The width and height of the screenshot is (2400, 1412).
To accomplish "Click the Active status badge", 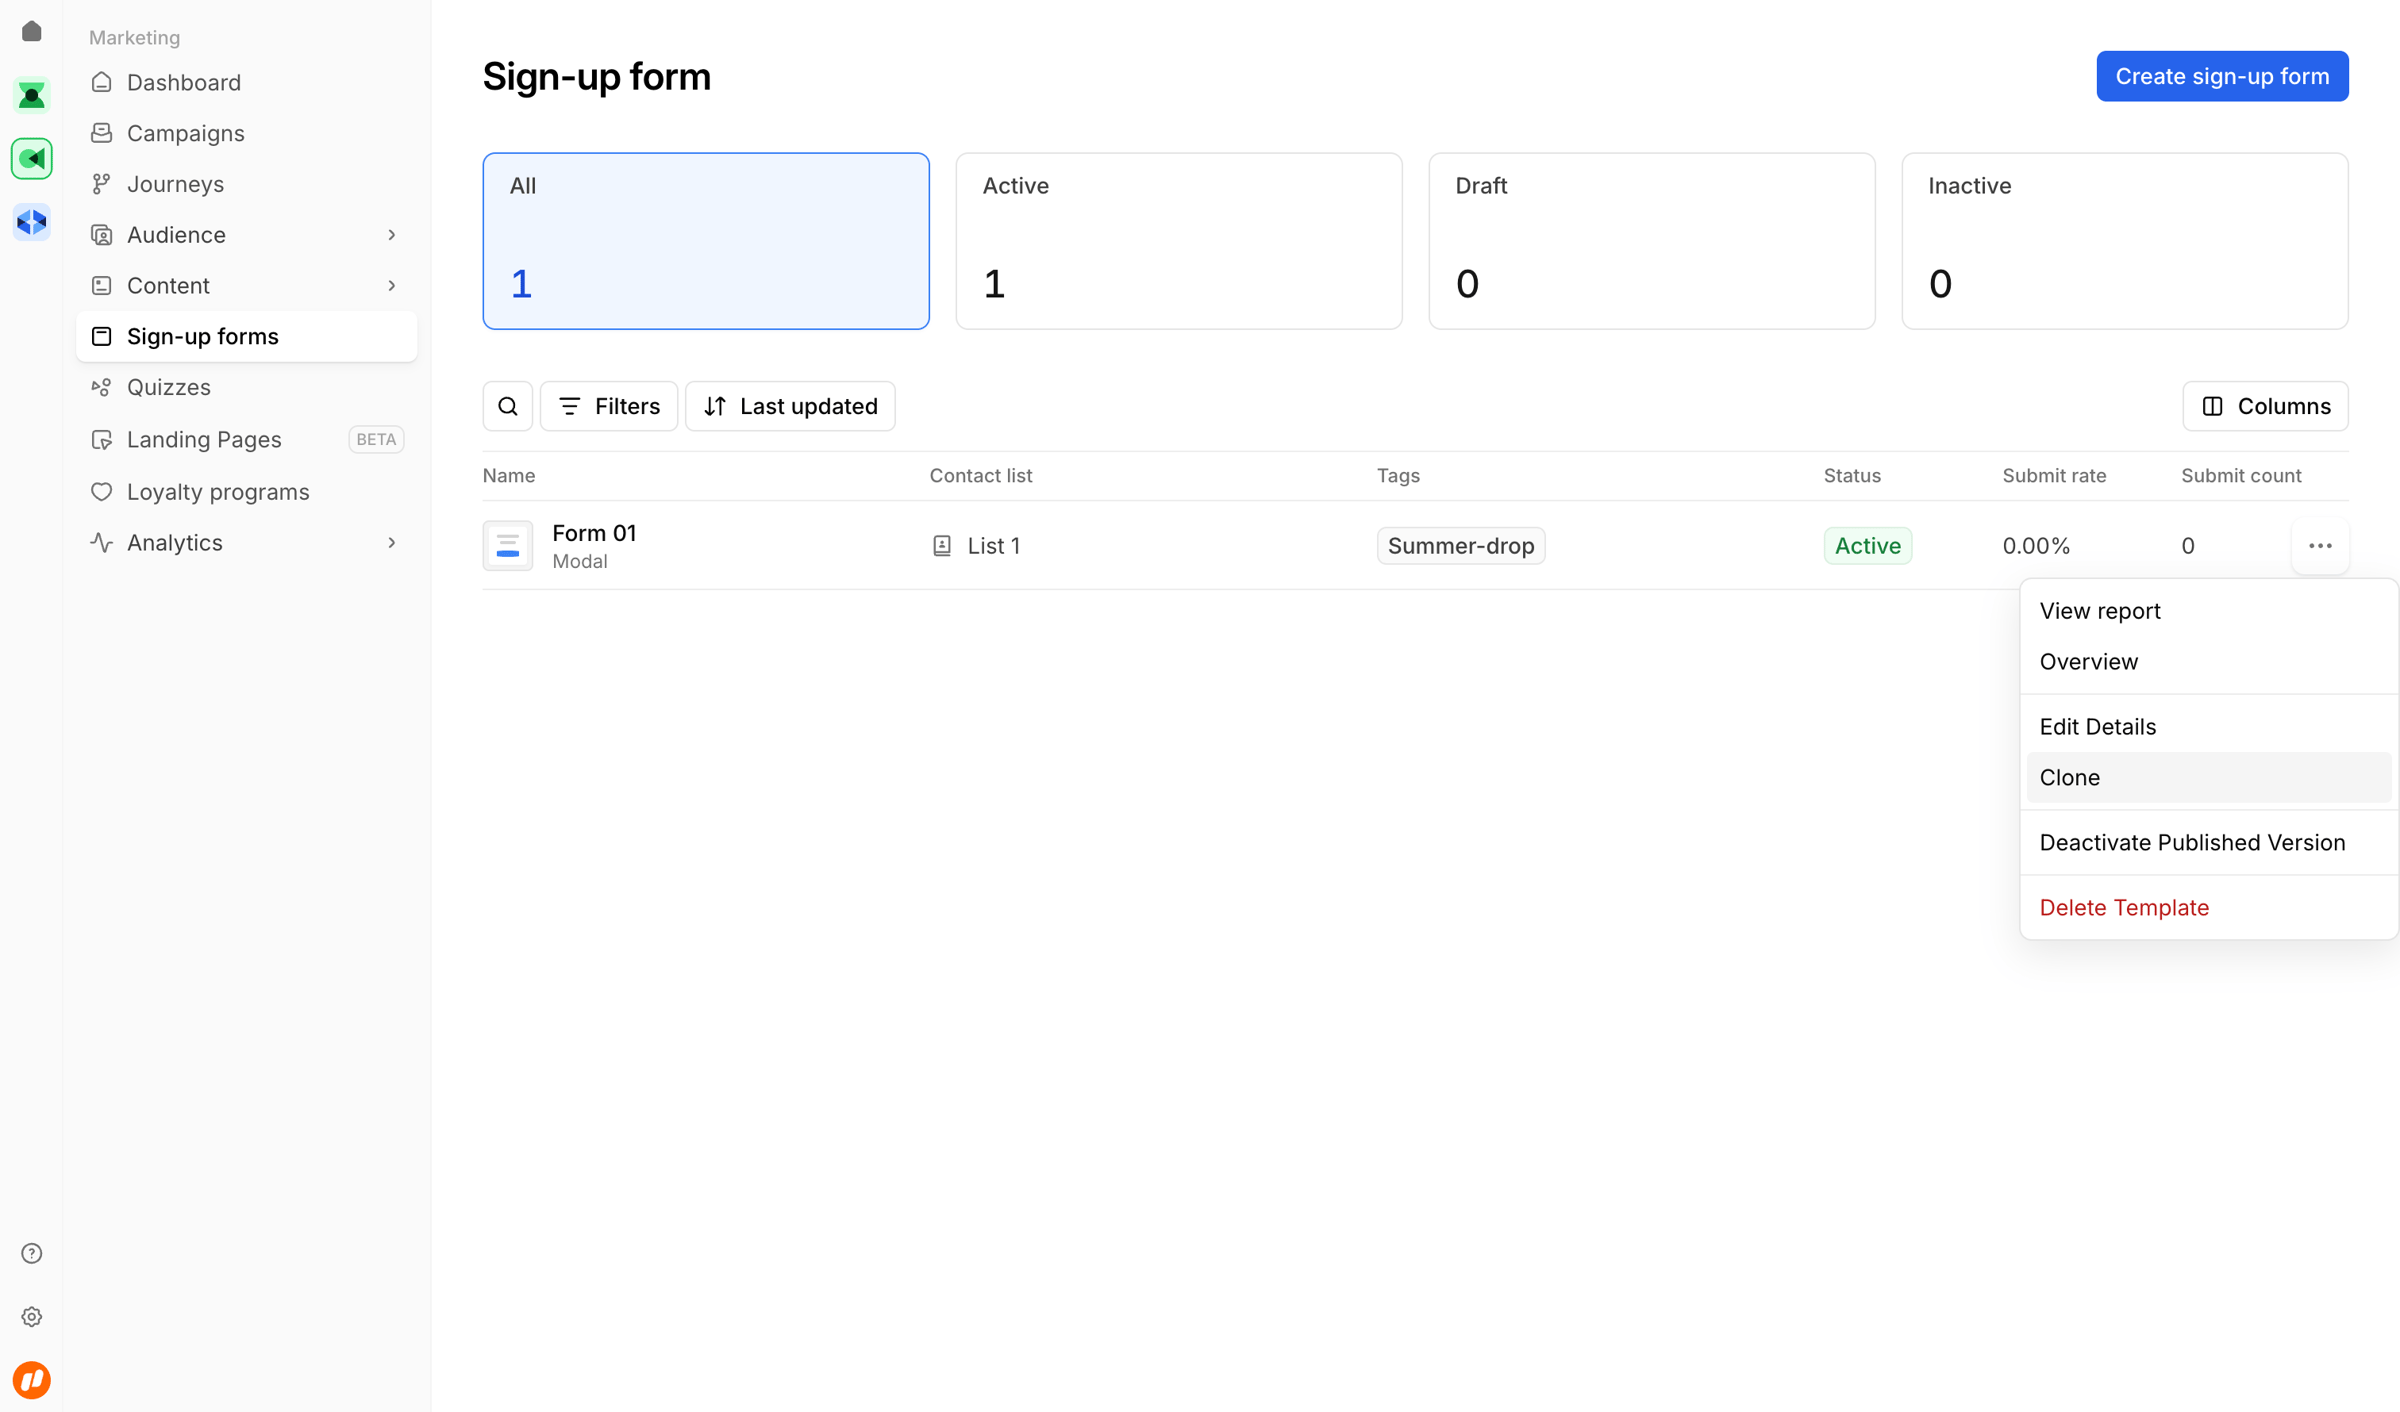I will (1867, 546).
